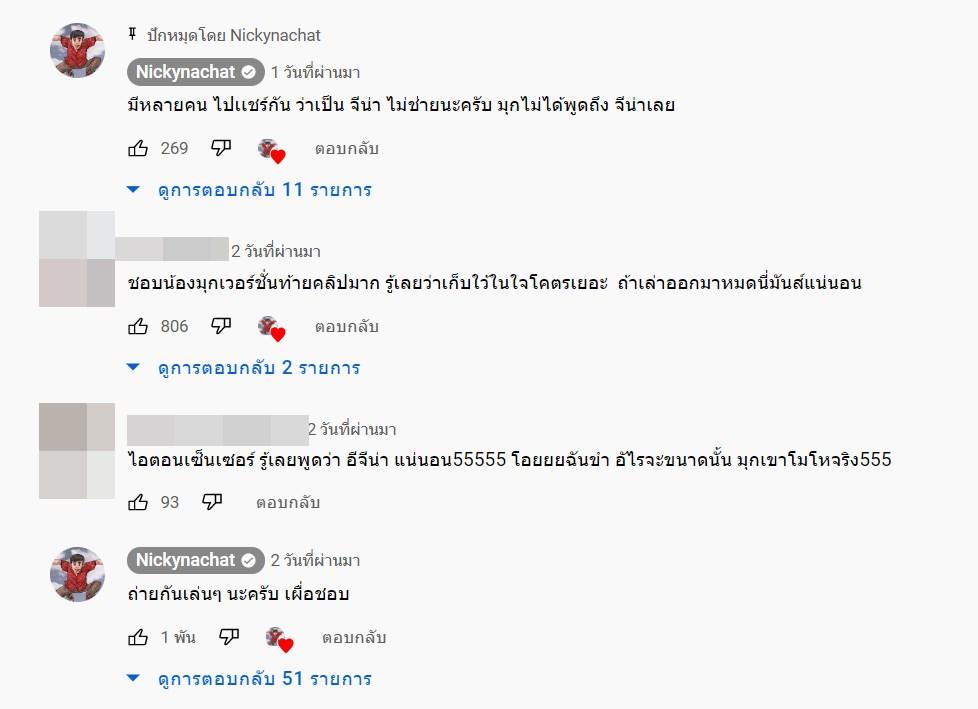Viewport: 978px width, 709px height.
Task: Click creator heart on 1 พัน comment
Action: pos(278,639)
